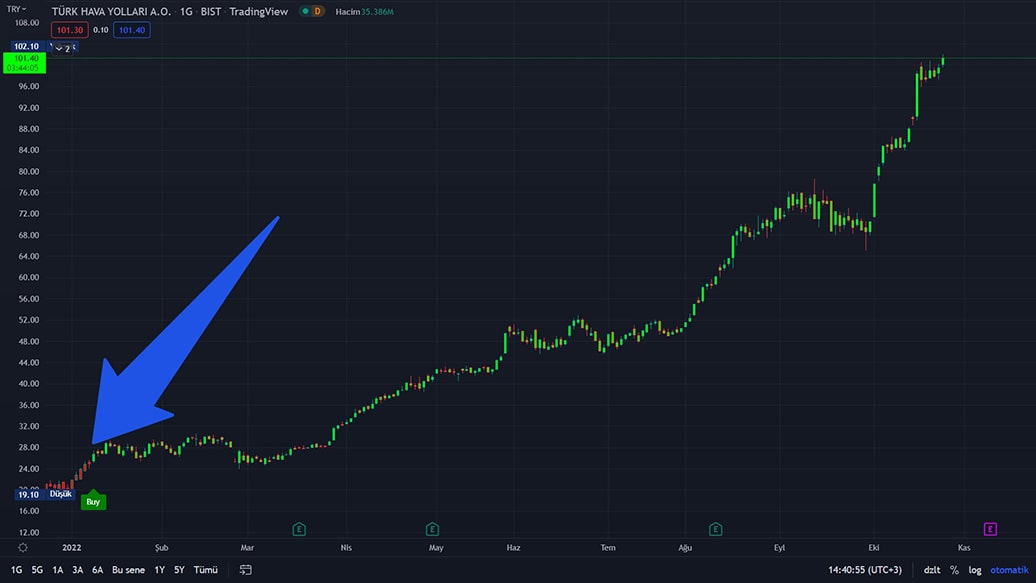Select the 1G time range
The width and height of the screenshot is (1036, 583).
coord(17,569)
